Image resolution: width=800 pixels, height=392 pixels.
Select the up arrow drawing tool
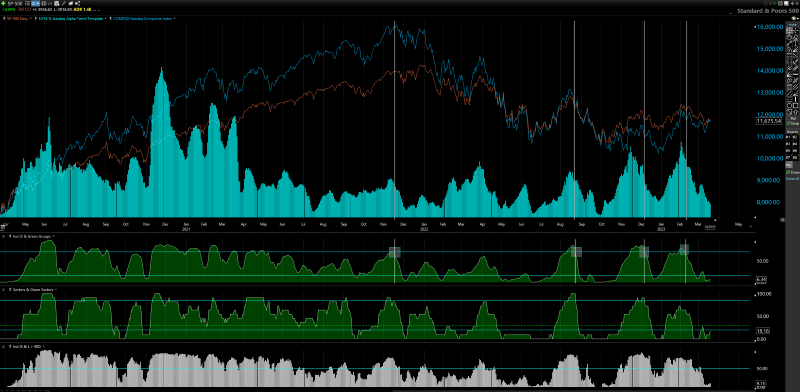point(795,112)
